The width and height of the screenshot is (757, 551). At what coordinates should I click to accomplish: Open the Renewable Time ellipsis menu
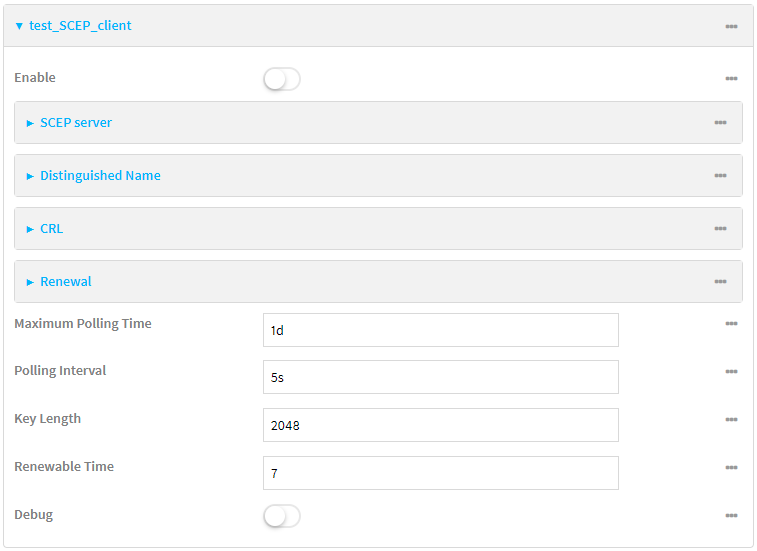[731, 468]
